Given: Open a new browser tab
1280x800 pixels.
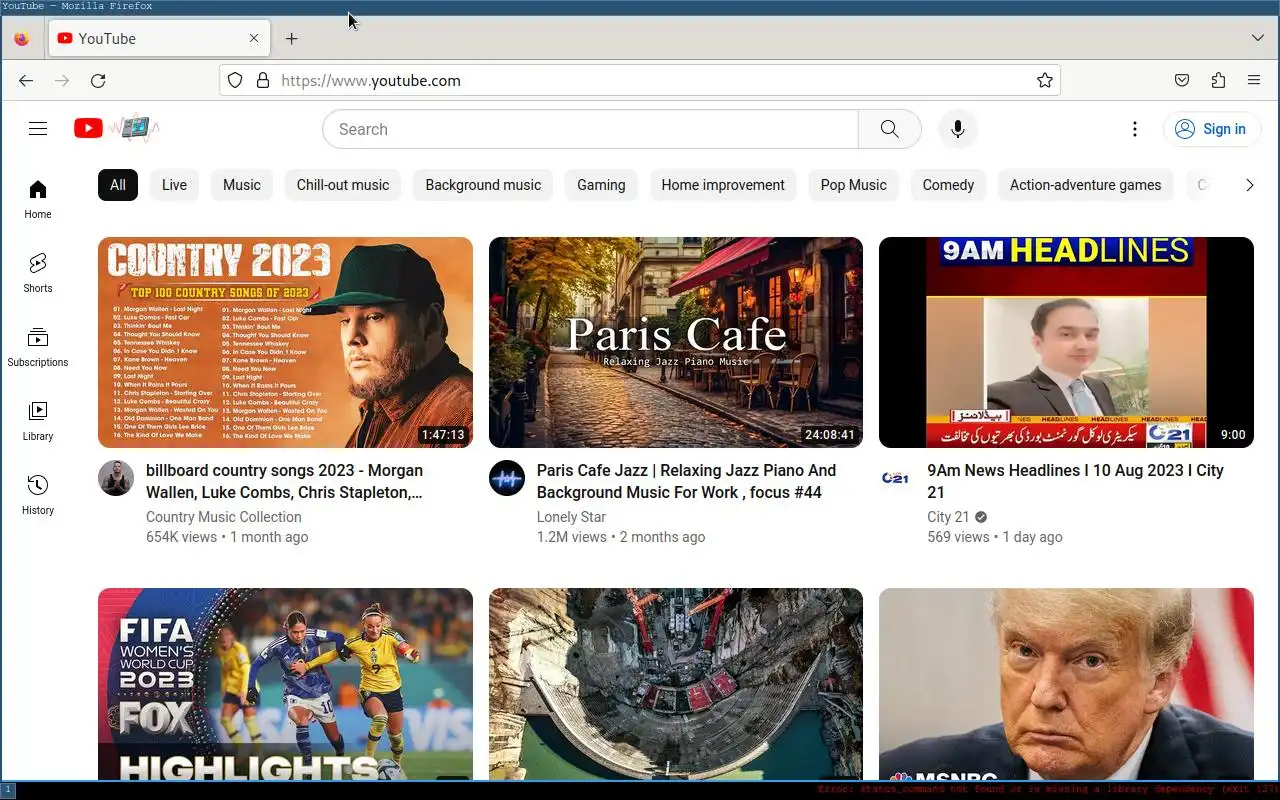Looking at the screenshot, I should pyautogui.click(x=291, y=38).
